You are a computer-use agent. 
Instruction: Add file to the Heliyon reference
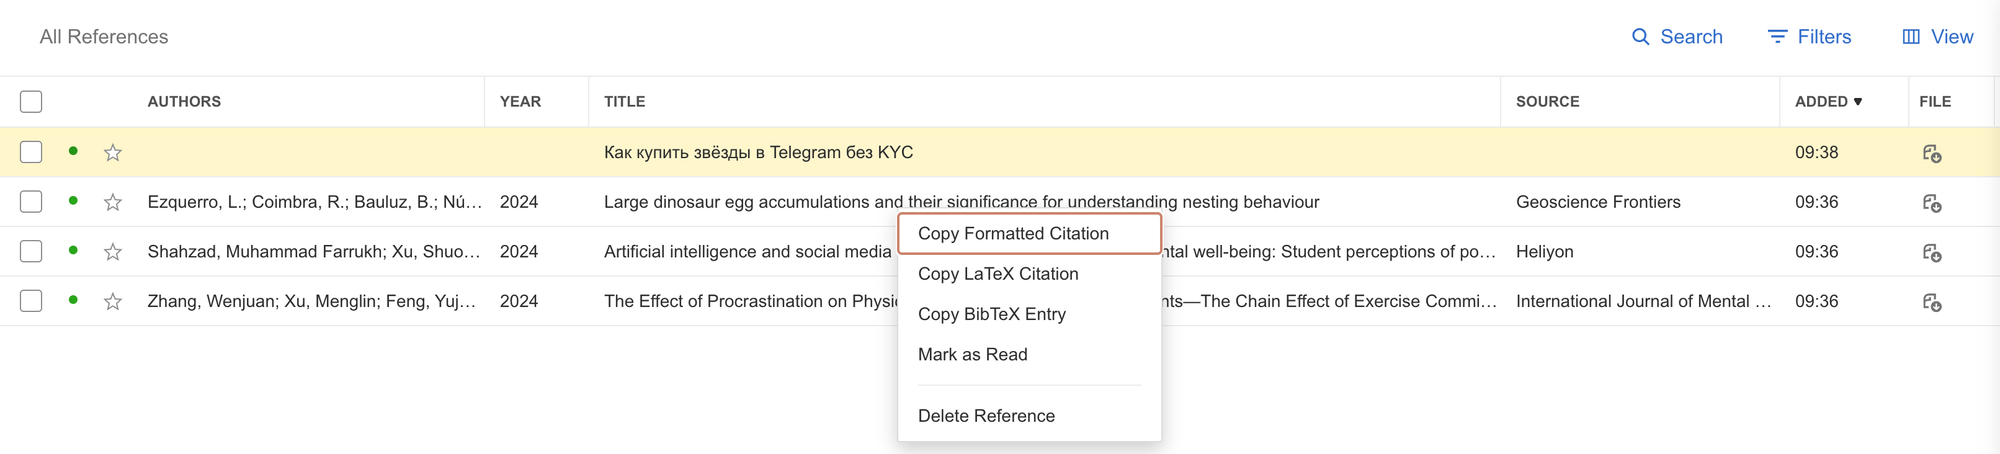tap(1932, 252)
